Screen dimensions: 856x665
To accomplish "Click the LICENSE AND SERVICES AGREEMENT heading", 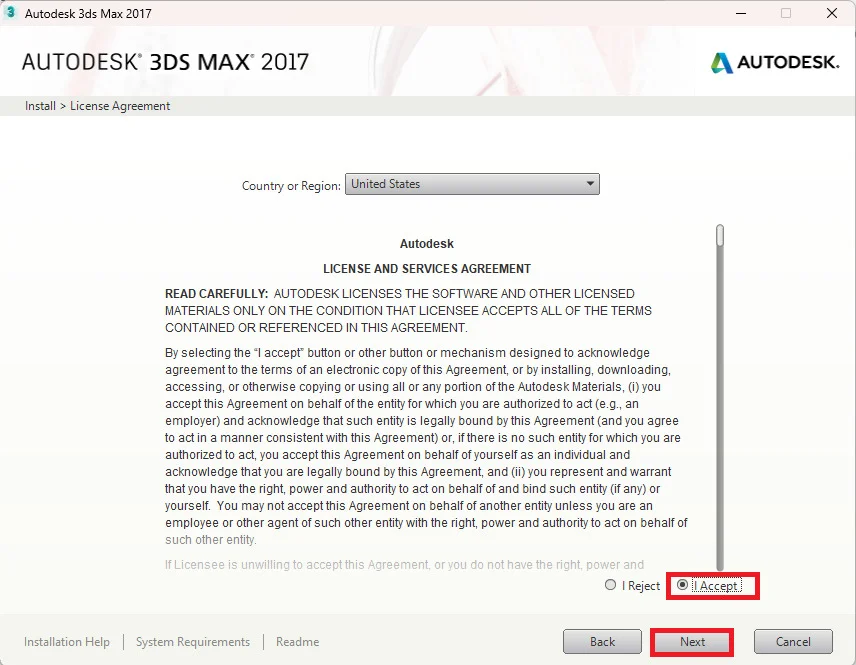I will click(x=427, y=269).
